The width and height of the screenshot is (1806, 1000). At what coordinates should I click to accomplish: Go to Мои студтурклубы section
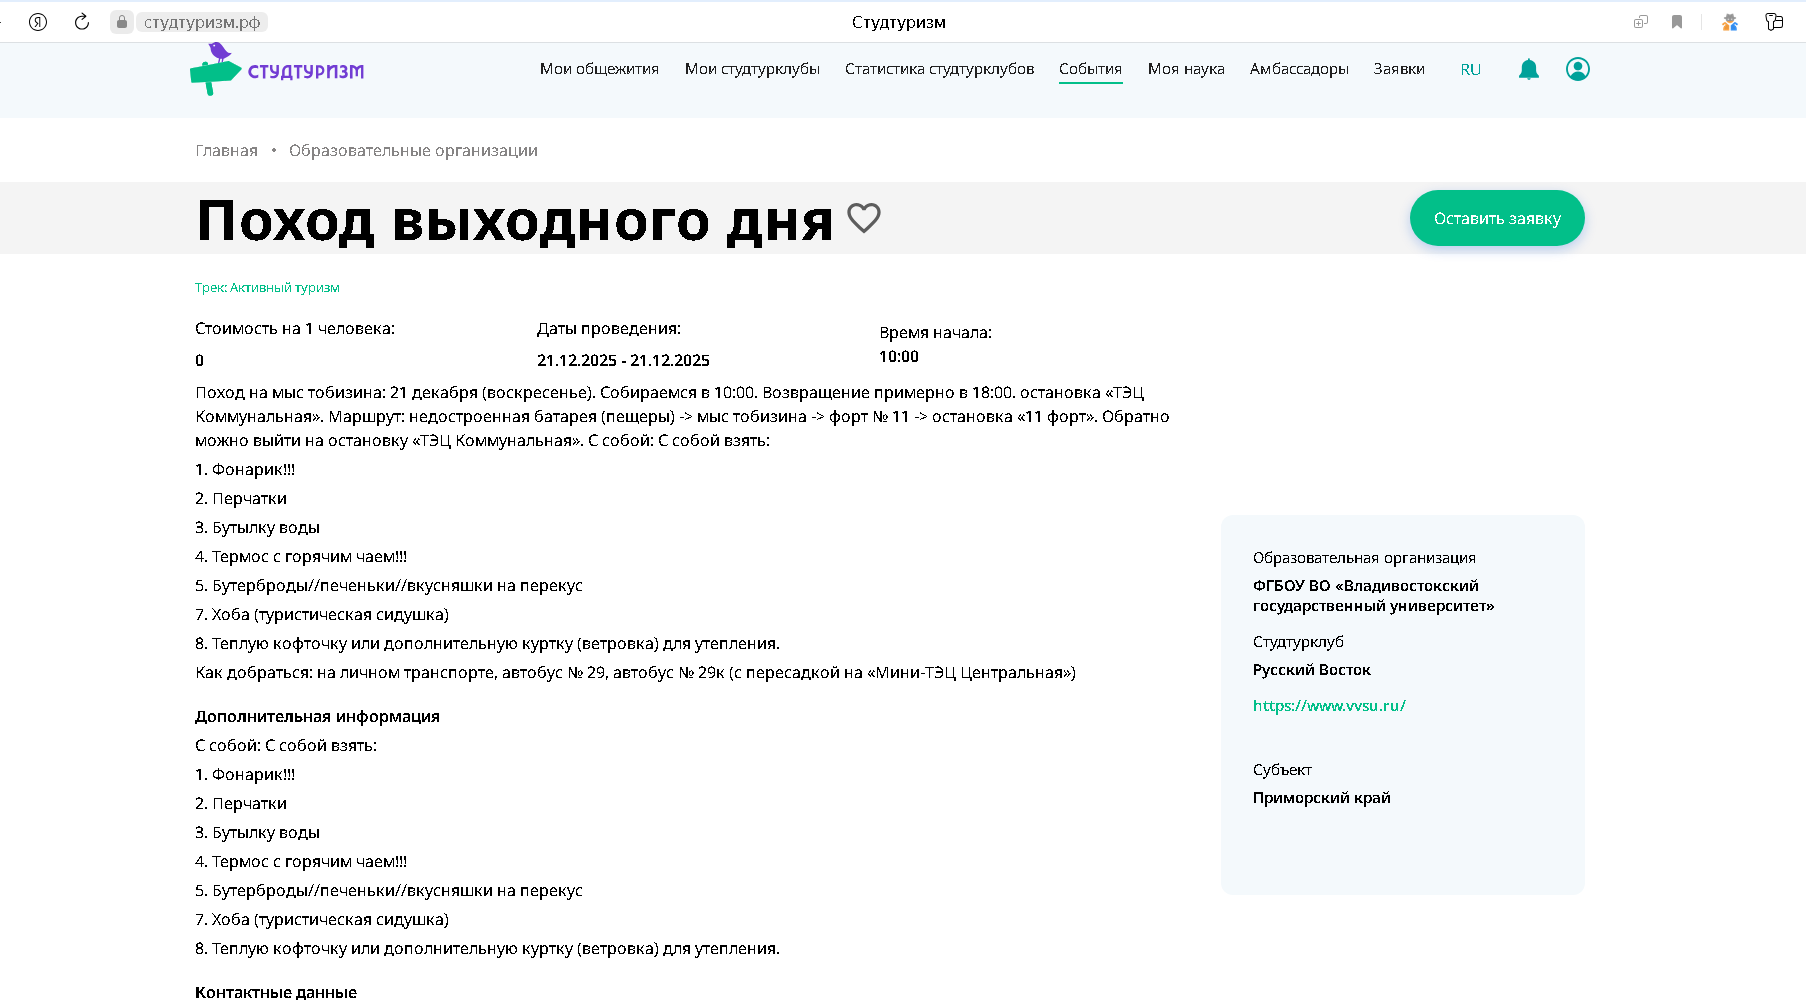click(x=752, y=69)
